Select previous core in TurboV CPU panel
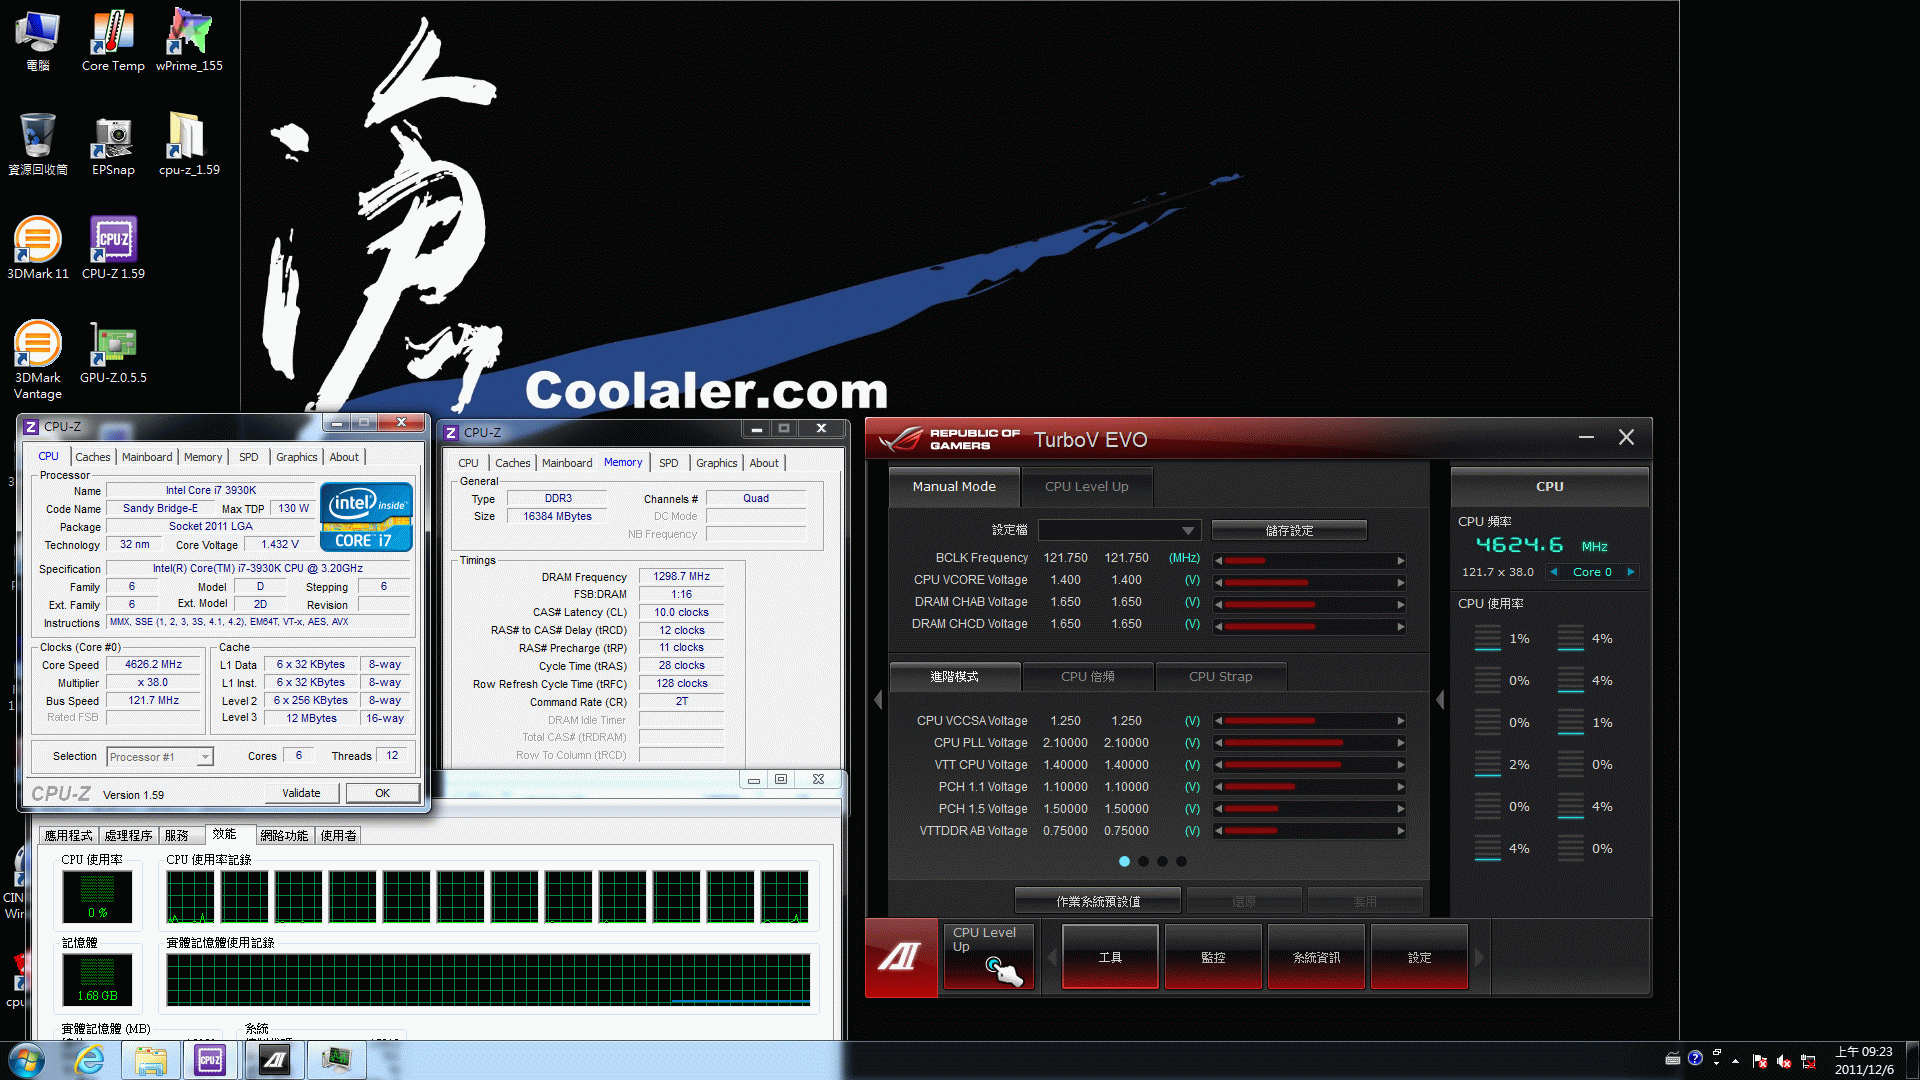 click(1553, 572)
